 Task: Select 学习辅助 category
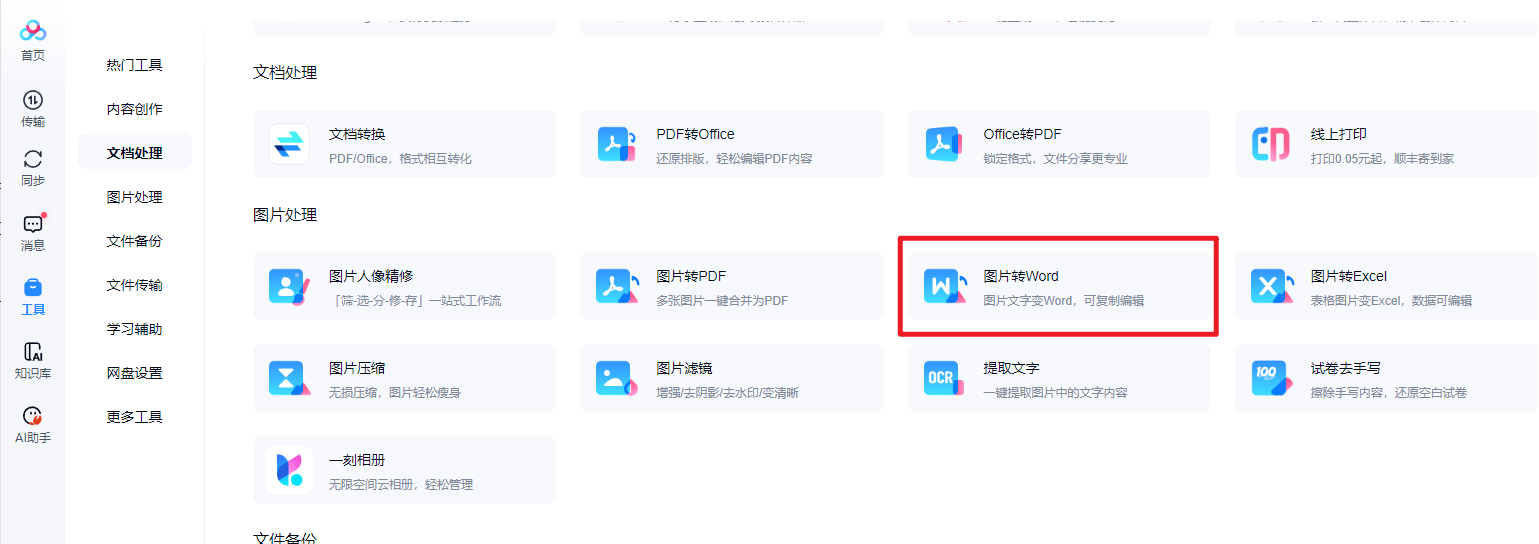[x=134, y=329]
